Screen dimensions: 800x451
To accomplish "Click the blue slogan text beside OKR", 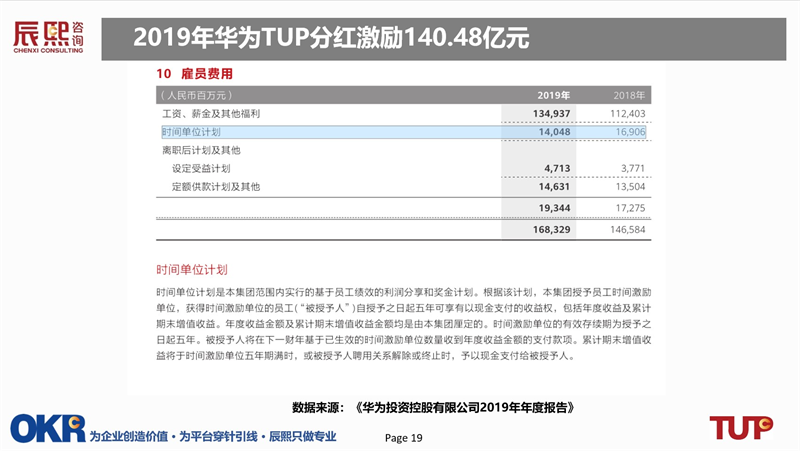I will [213, 437].
